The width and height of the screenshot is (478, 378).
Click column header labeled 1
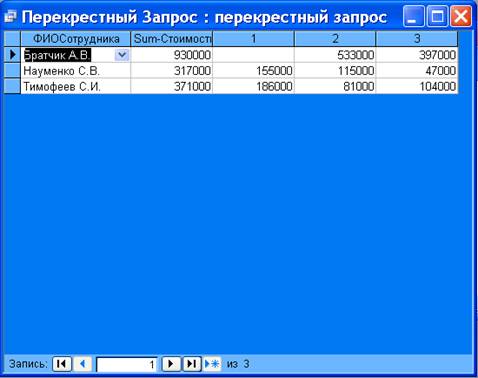(x=253, y=39)
